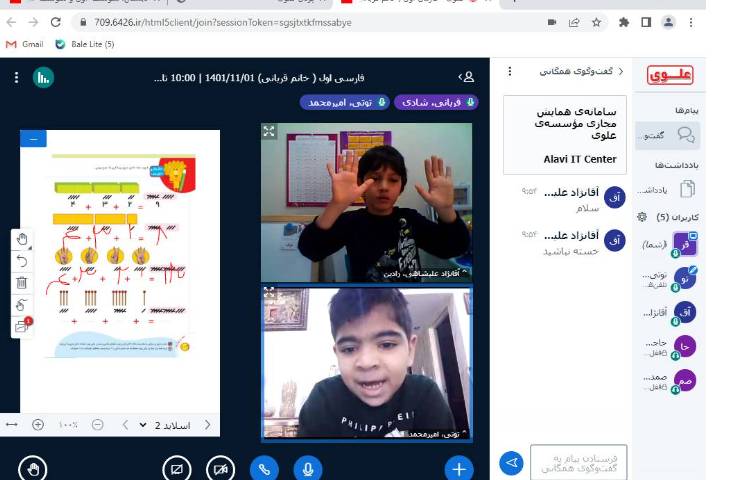This screenshot has width=750, height=480.
Task: Toggle the users list panel icon
Action: 466,76
